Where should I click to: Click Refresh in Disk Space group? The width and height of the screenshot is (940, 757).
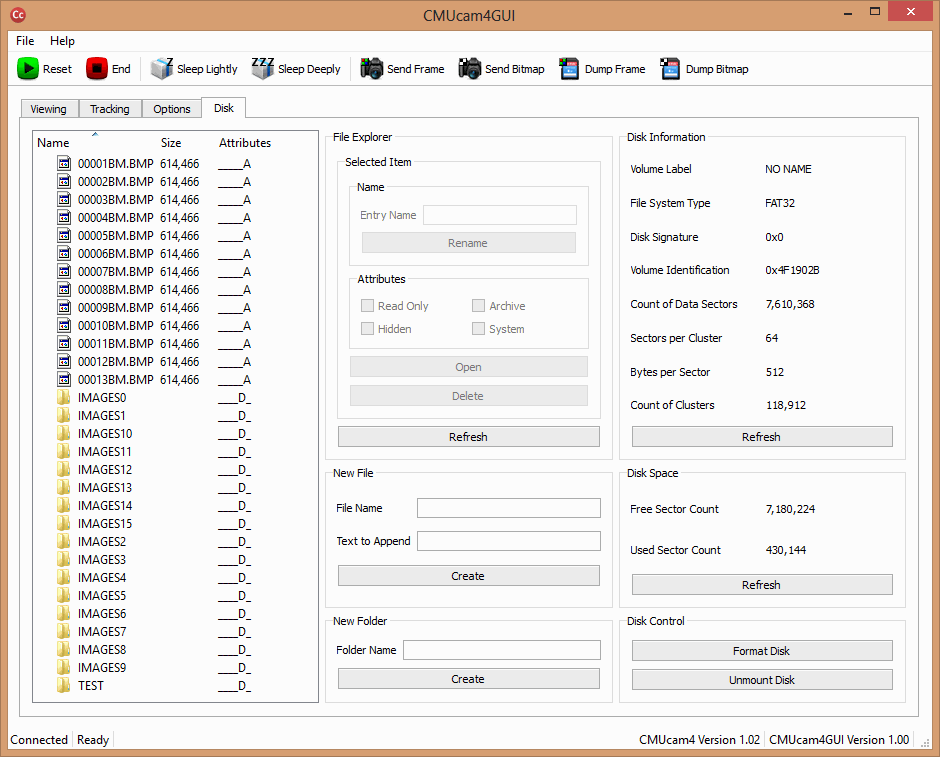click(762, 584)
